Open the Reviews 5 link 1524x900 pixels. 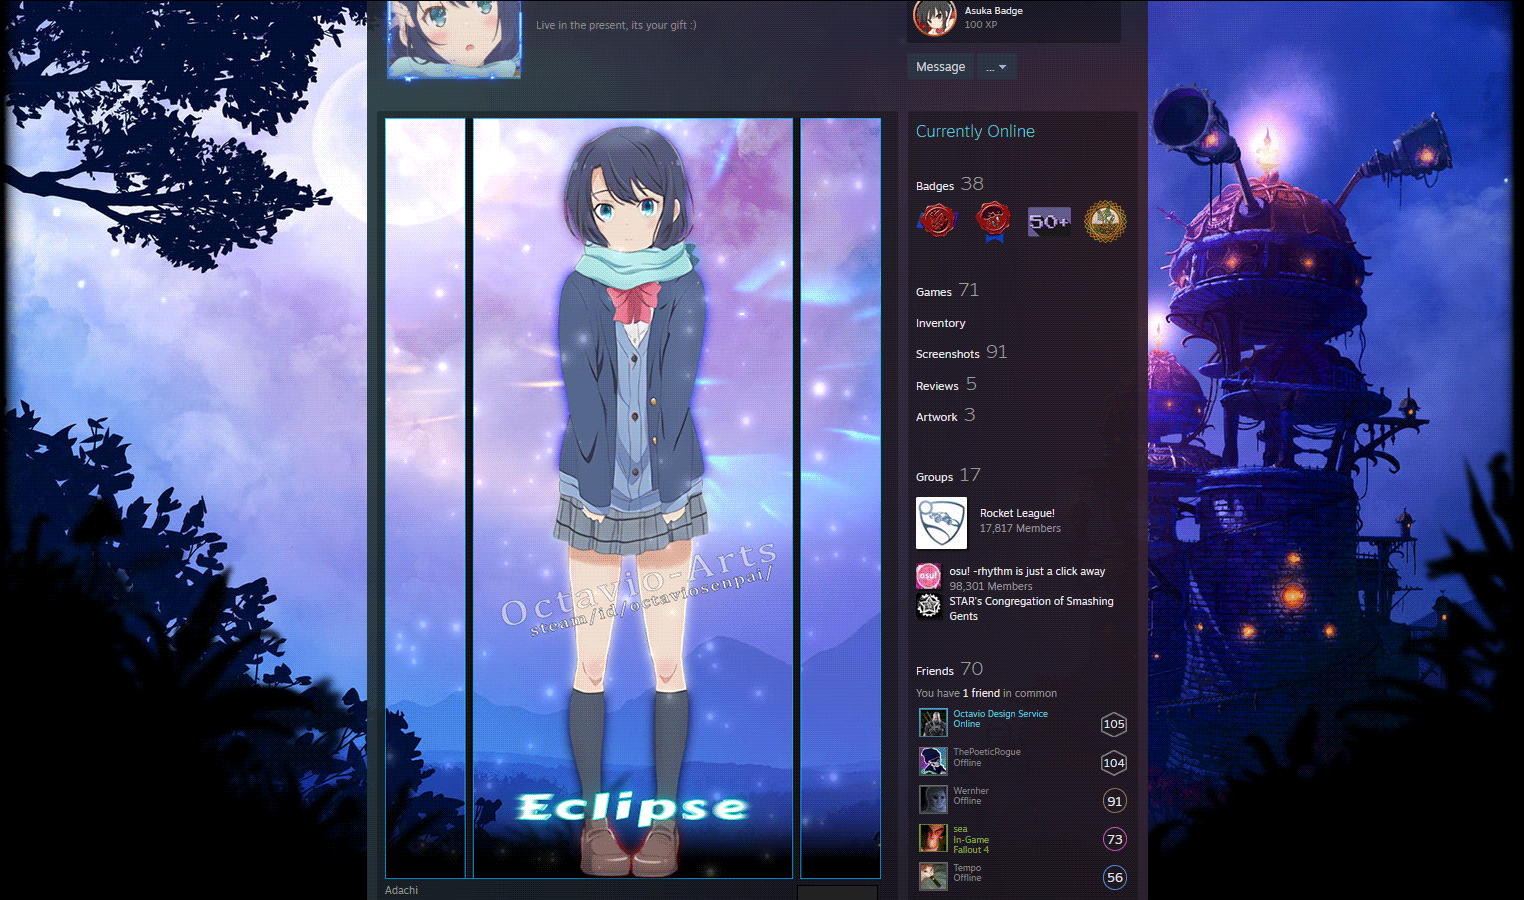point(946,384)
